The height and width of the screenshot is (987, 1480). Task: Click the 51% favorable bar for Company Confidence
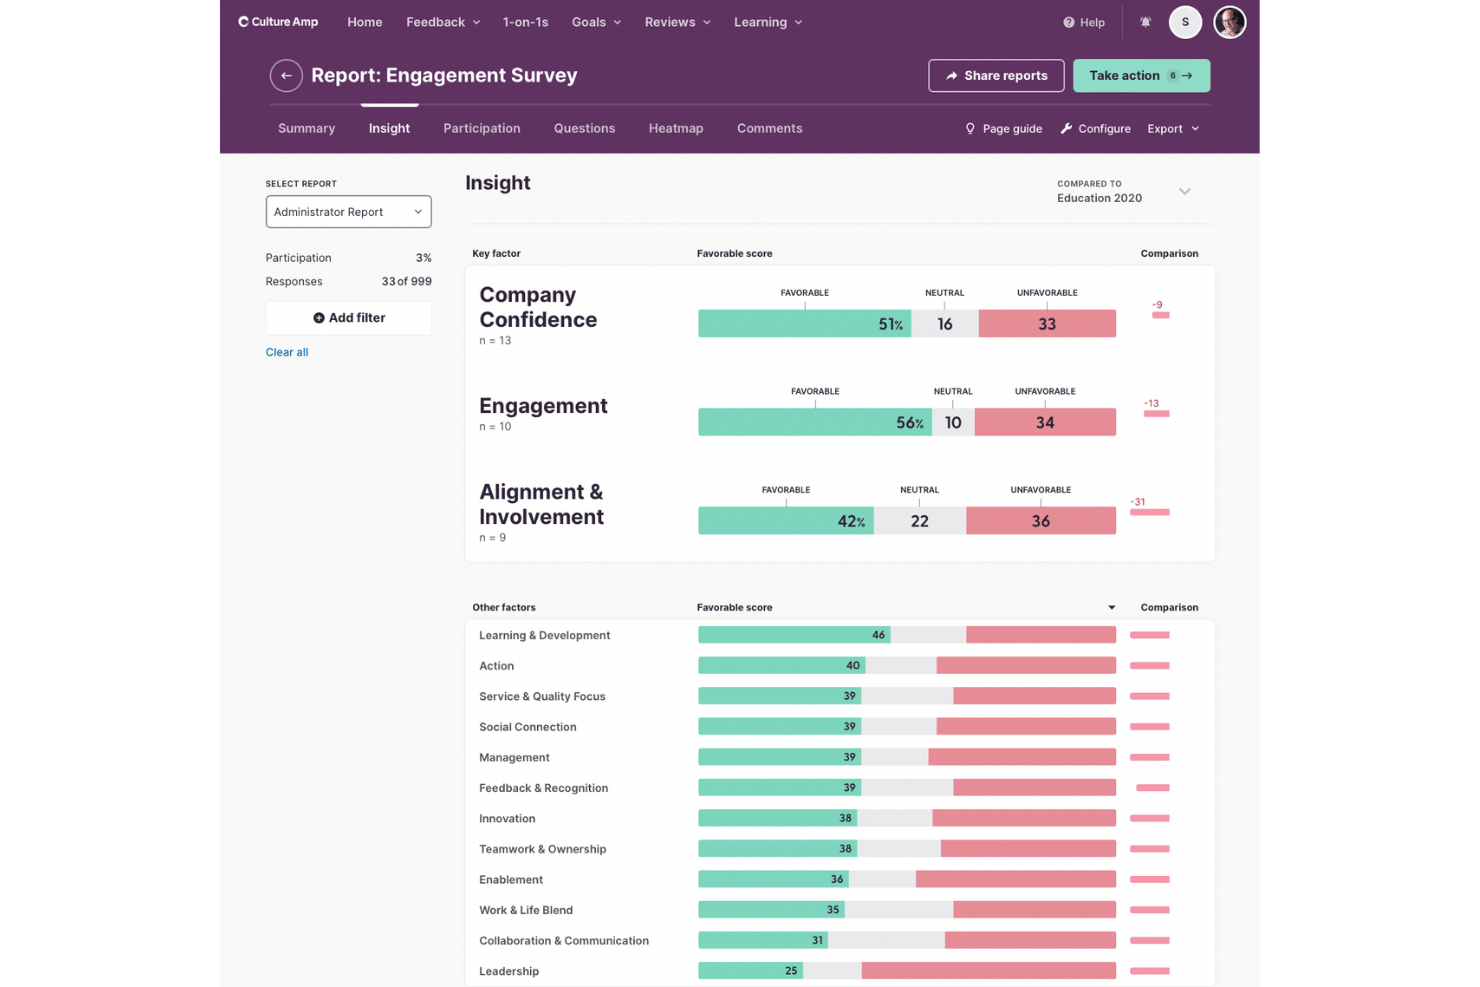(x=804, y=324)
